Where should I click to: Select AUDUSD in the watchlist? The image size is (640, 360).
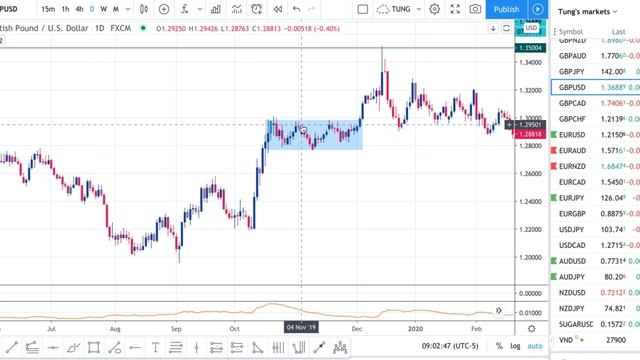click(596, 261)
